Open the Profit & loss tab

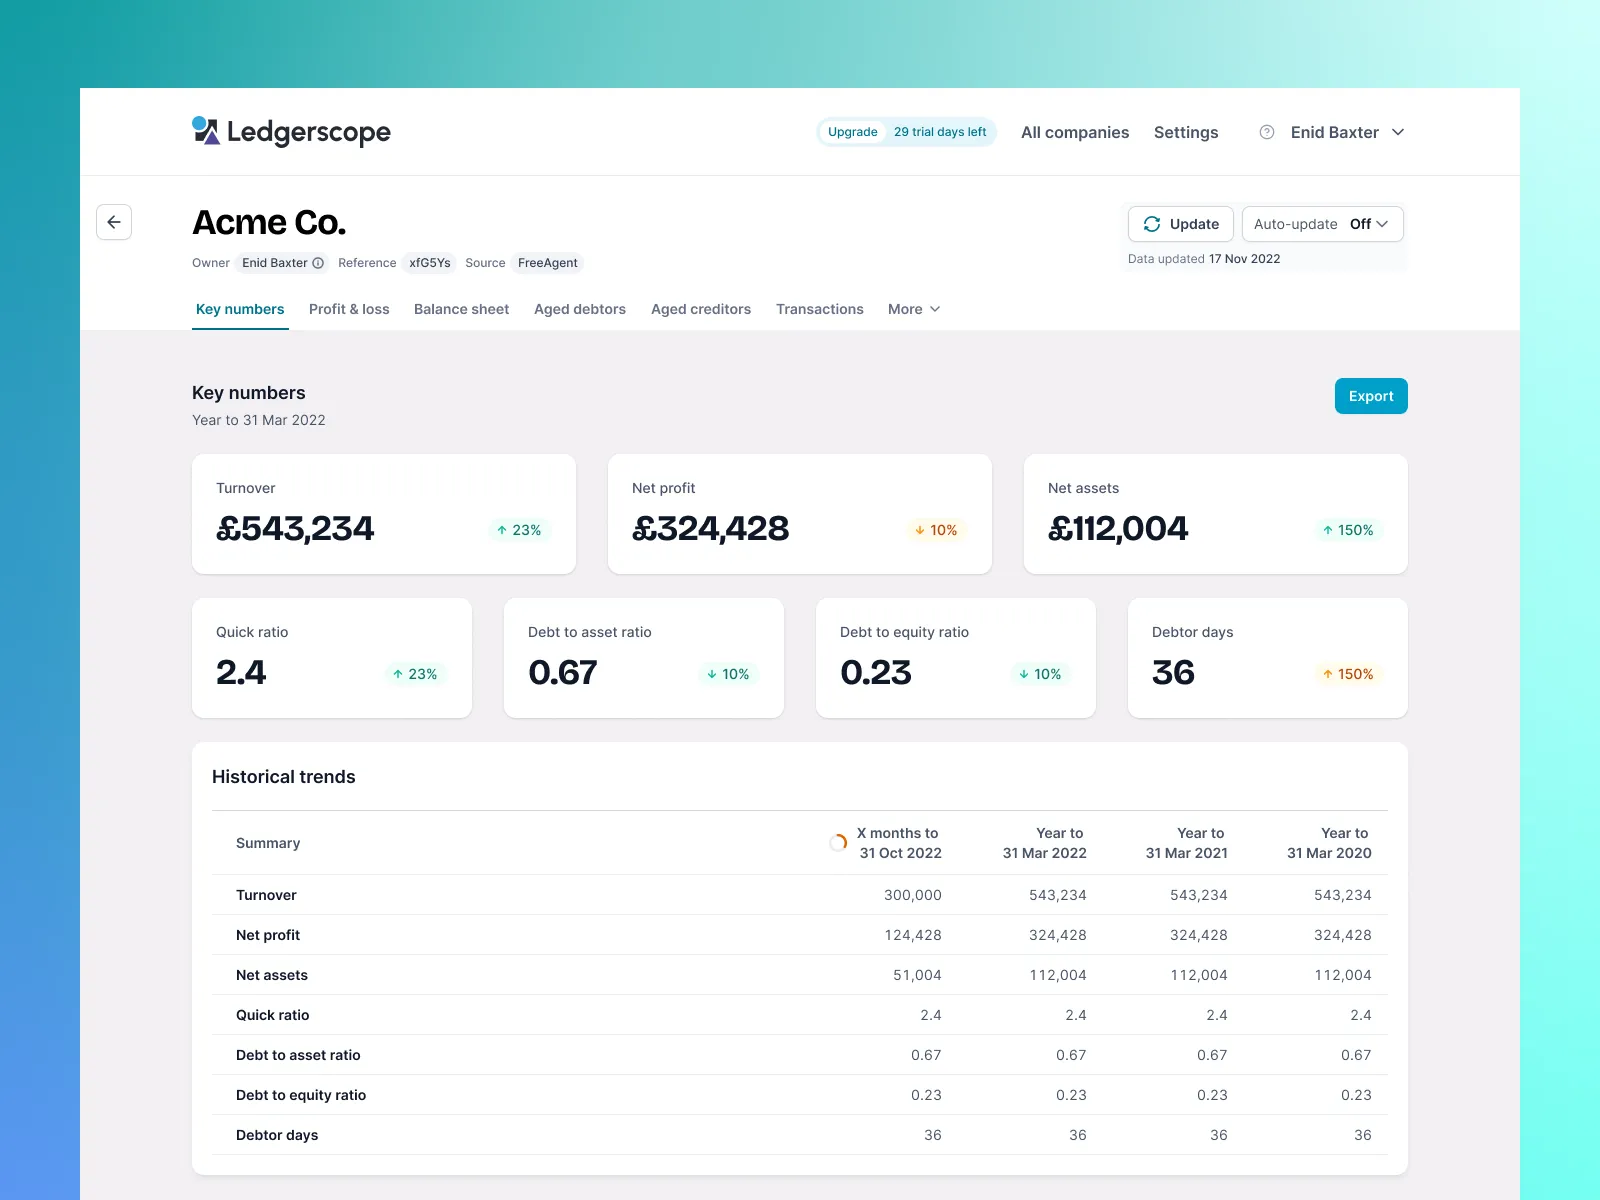point(349,309)
